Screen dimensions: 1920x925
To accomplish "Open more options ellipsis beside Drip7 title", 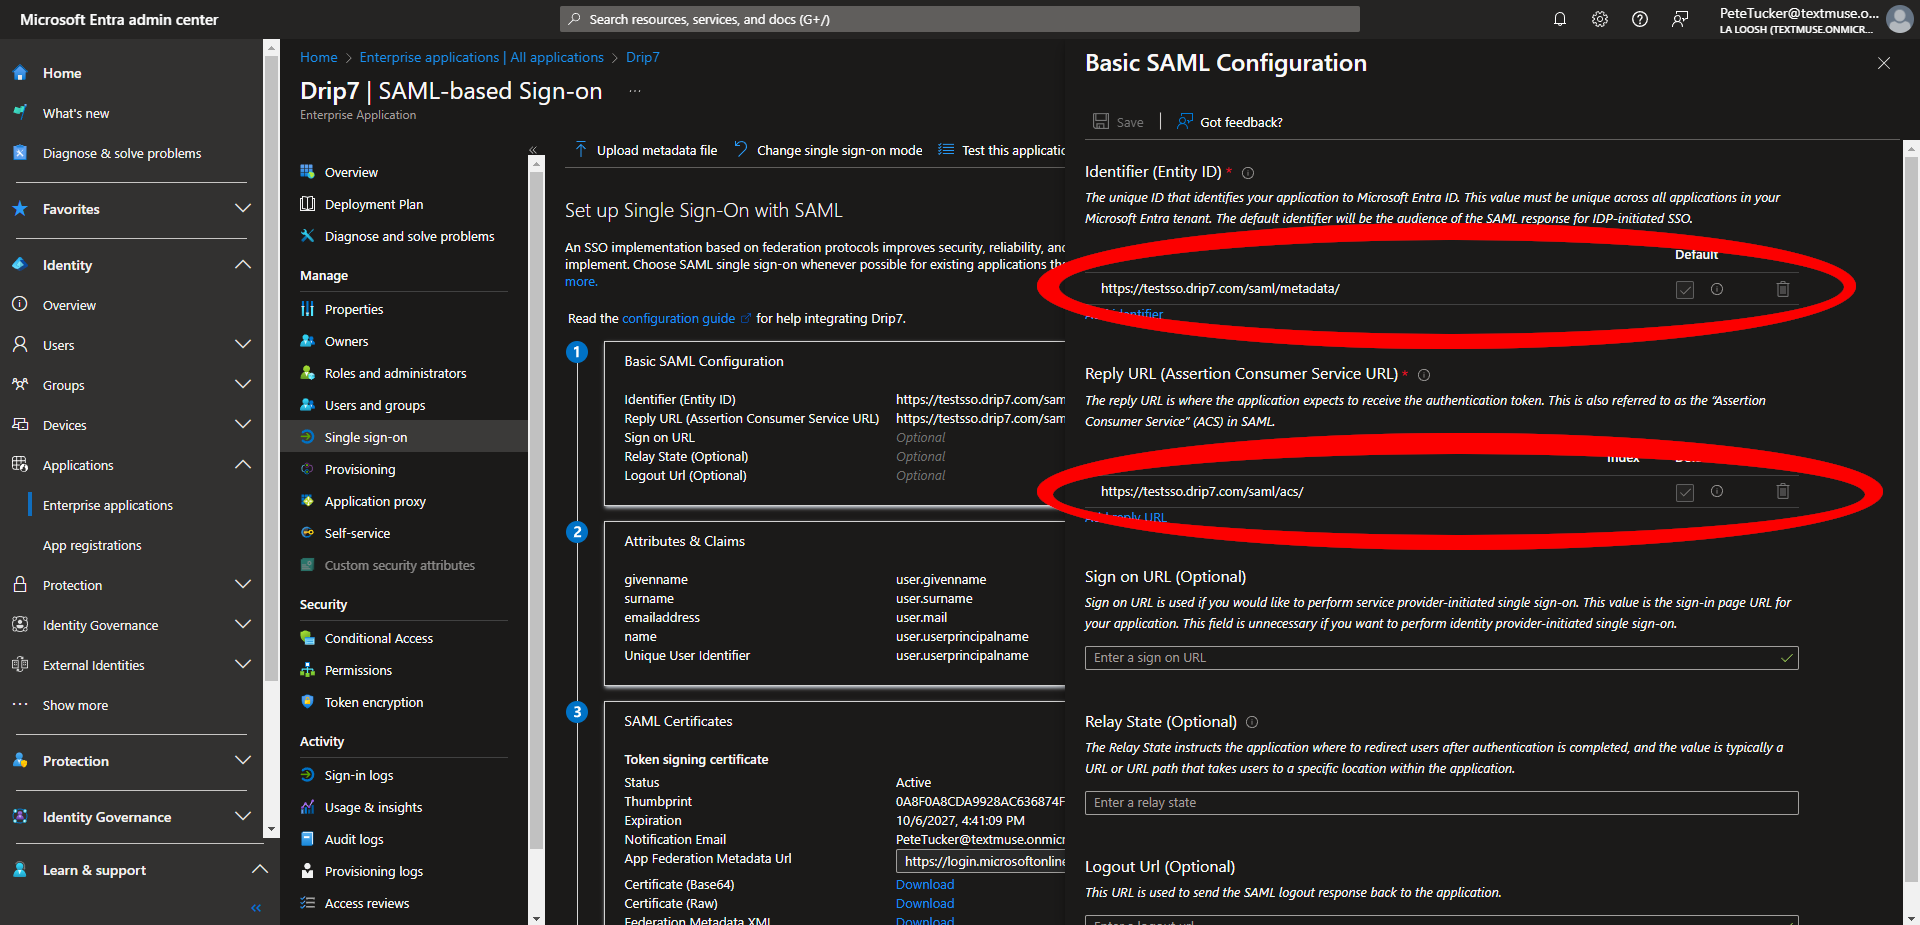I will (x=635, y=91).
